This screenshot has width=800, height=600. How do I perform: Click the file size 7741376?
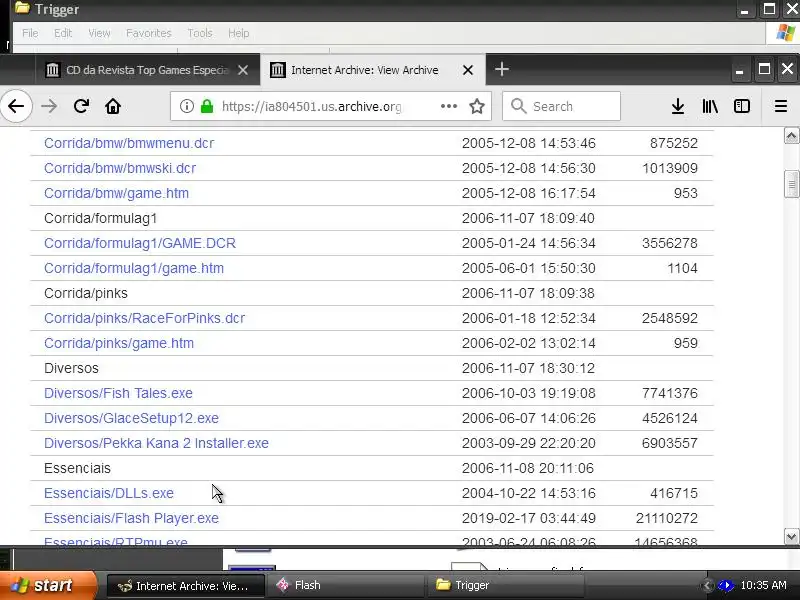pos(669,393)
